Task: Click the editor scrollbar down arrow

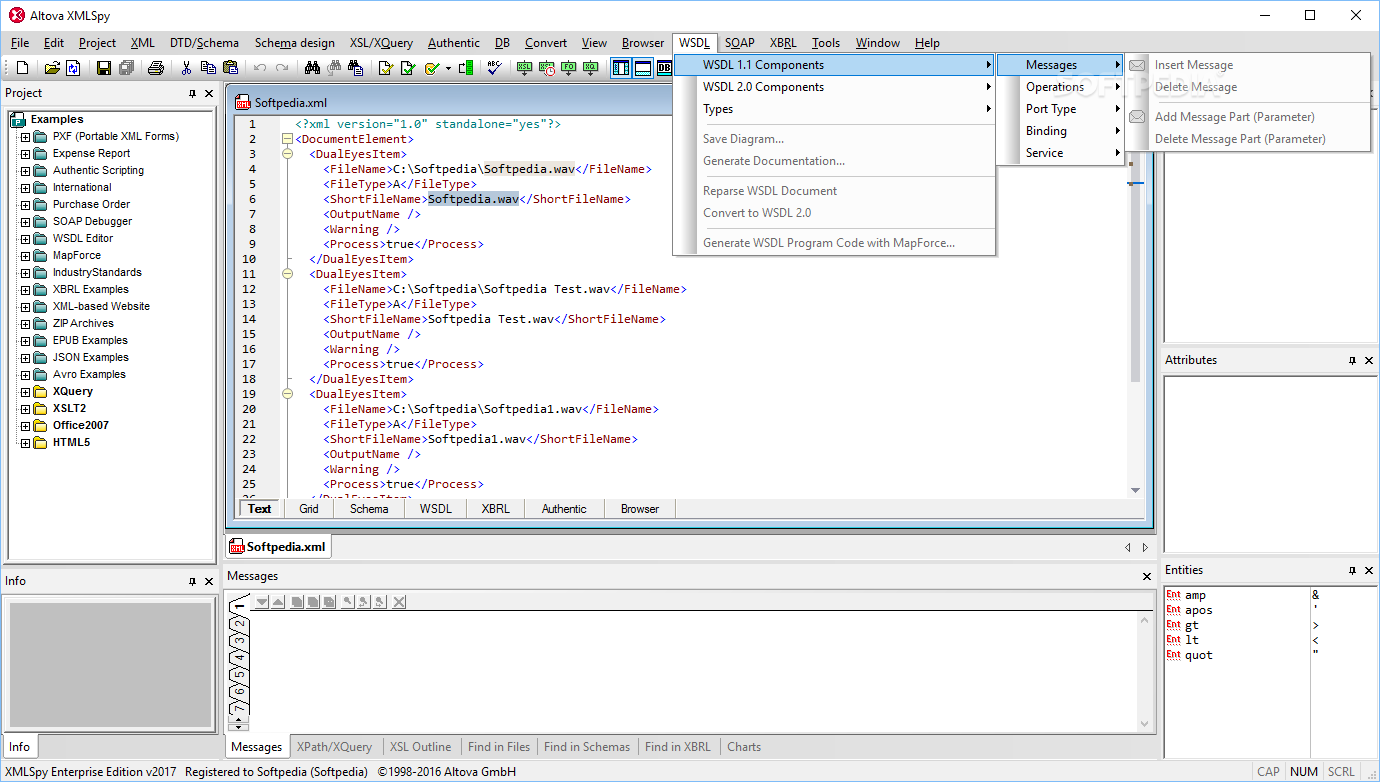Action: pyautogui.click(x=1135, y=490)
